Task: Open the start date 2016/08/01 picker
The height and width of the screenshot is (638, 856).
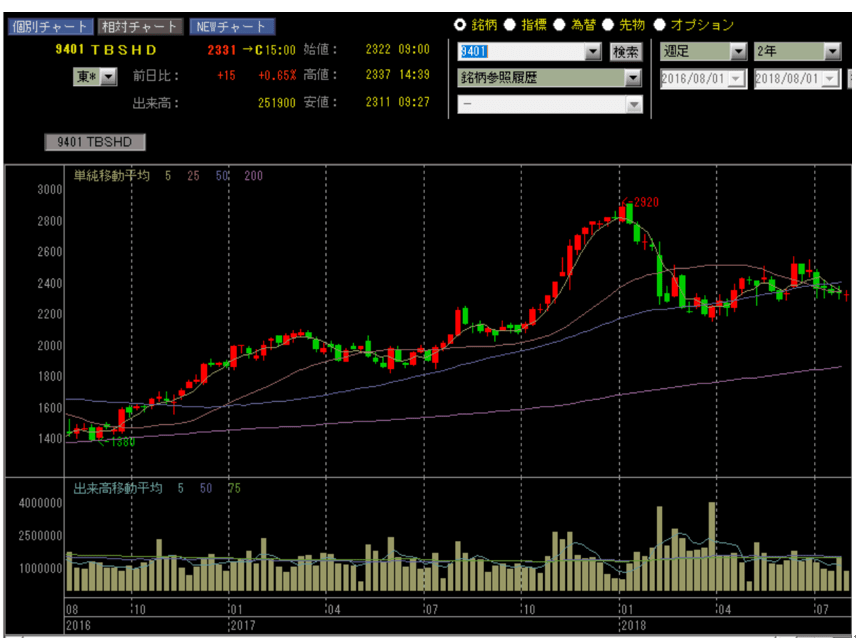Action: click(x=737, y=78)
